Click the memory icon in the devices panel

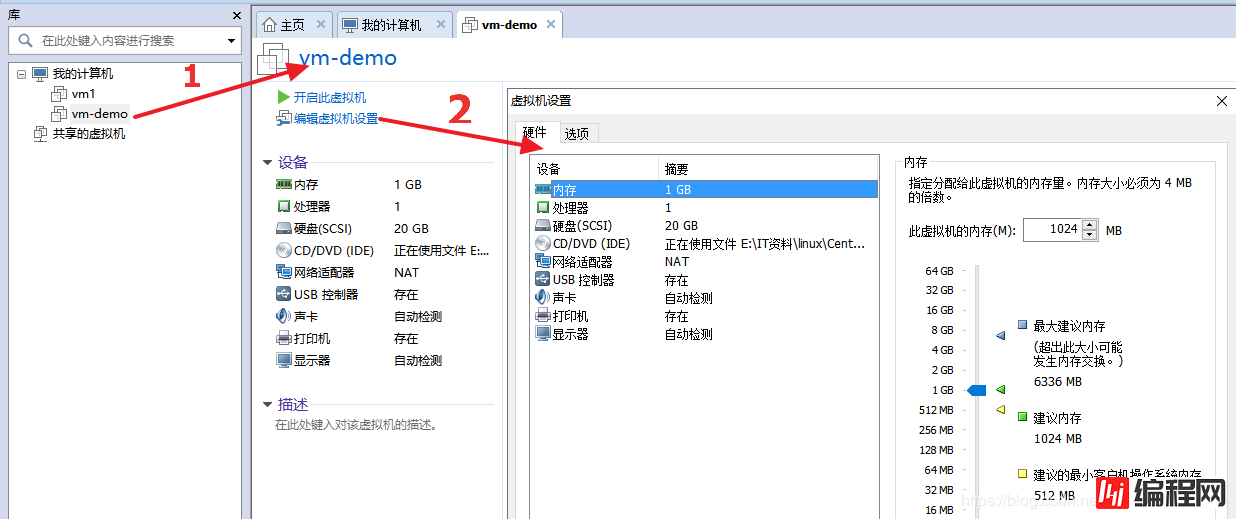[283, 185]
